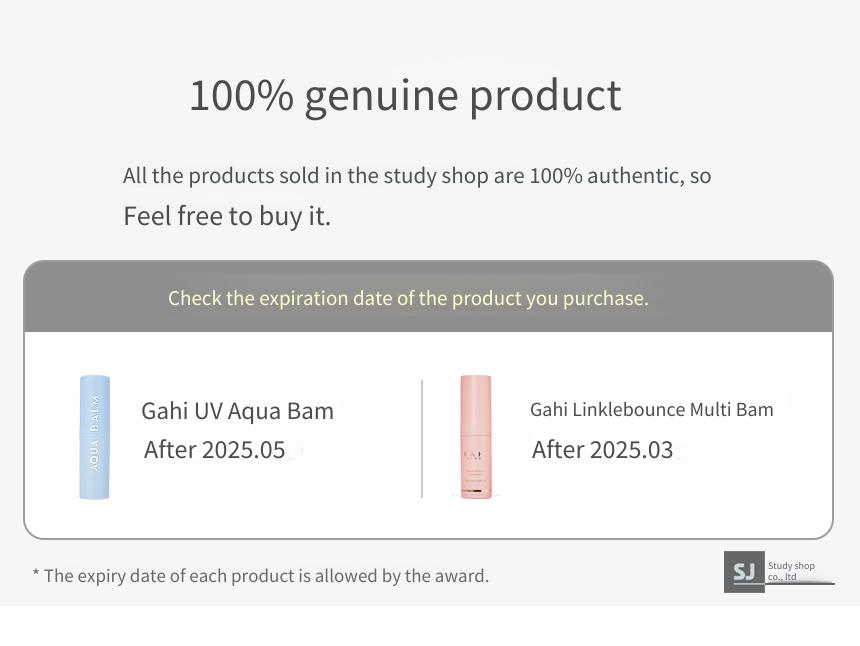Click the products are 100% authentic sentence

417,176
